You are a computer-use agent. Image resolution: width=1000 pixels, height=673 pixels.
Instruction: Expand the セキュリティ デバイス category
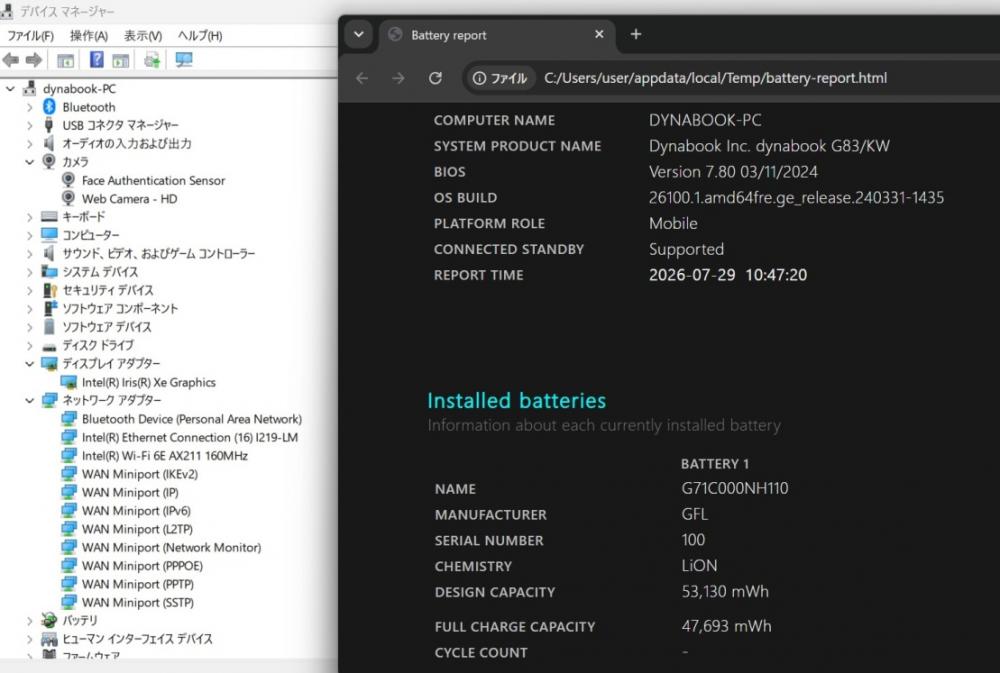click(29, 290)
